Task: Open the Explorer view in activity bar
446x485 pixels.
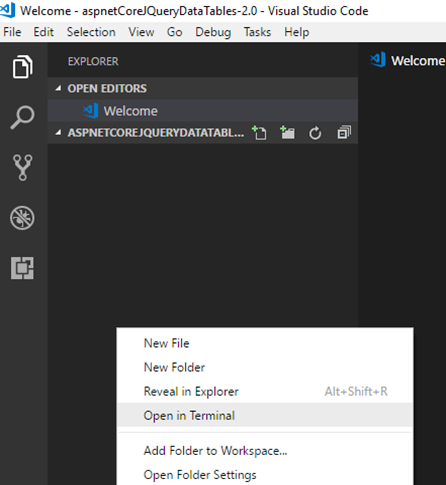Action: (23, 67)
